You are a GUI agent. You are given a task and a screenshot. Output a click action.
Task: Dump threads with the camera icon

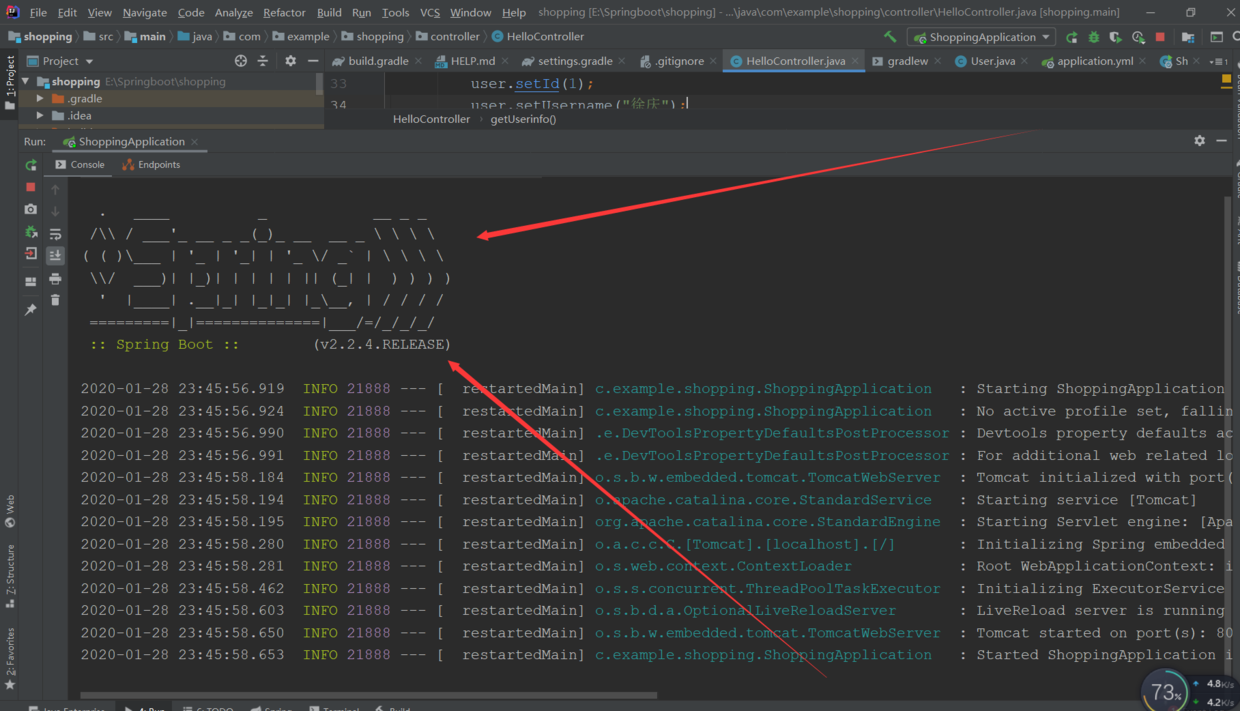(31, 209)
